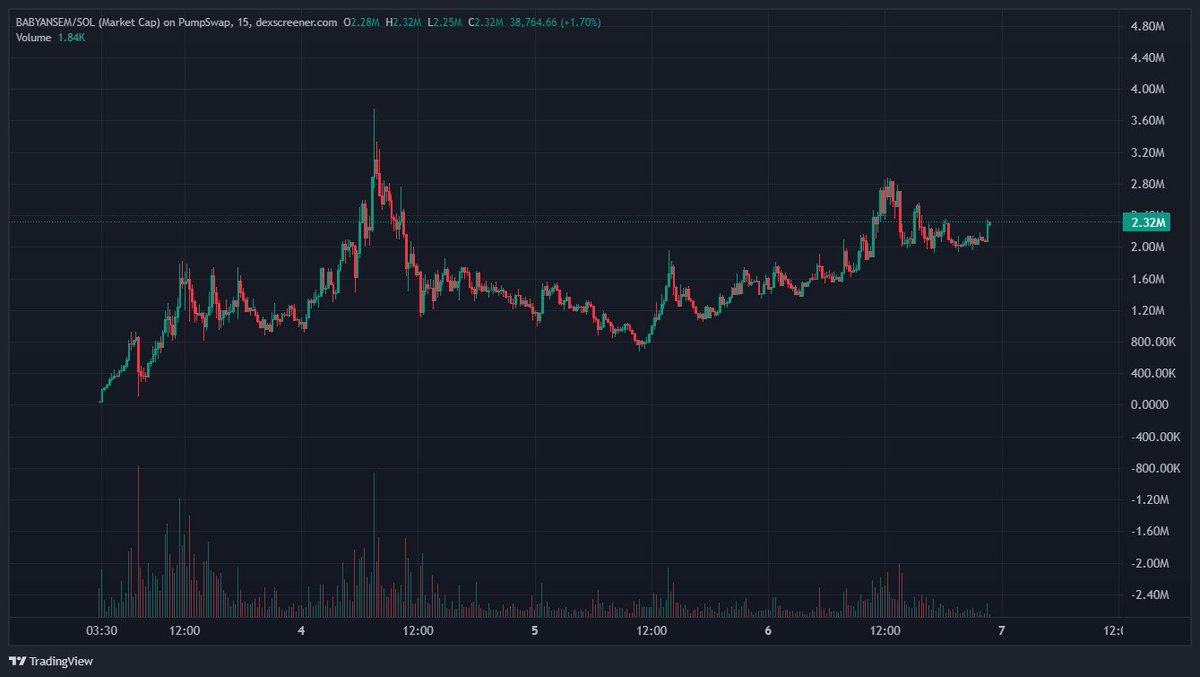Click the date 6 time axis label
The height and width of the screenshot is (677, 1200).
coord(768,631)
